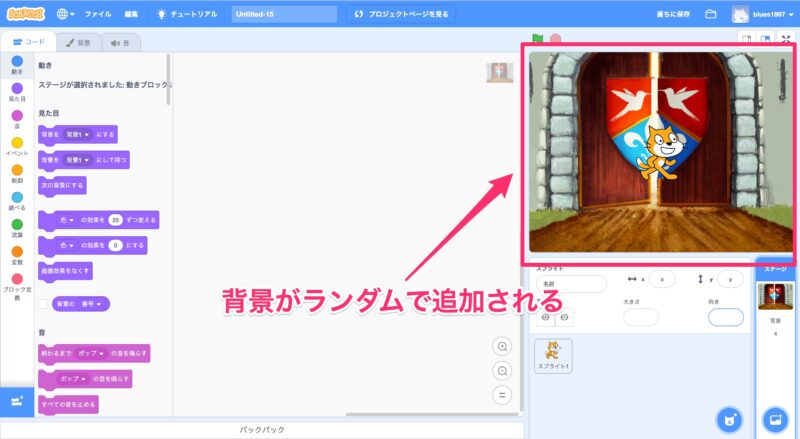Open the ファイル menu
Viewport: 800px width, 439px height.
tap(98, 15)
